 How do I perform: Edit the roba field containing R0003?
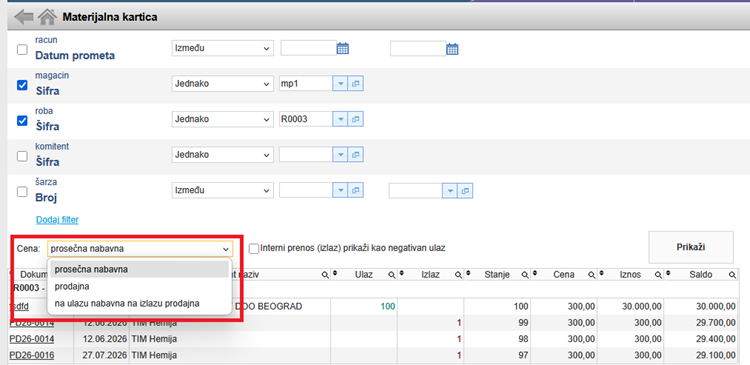point(306,119)
